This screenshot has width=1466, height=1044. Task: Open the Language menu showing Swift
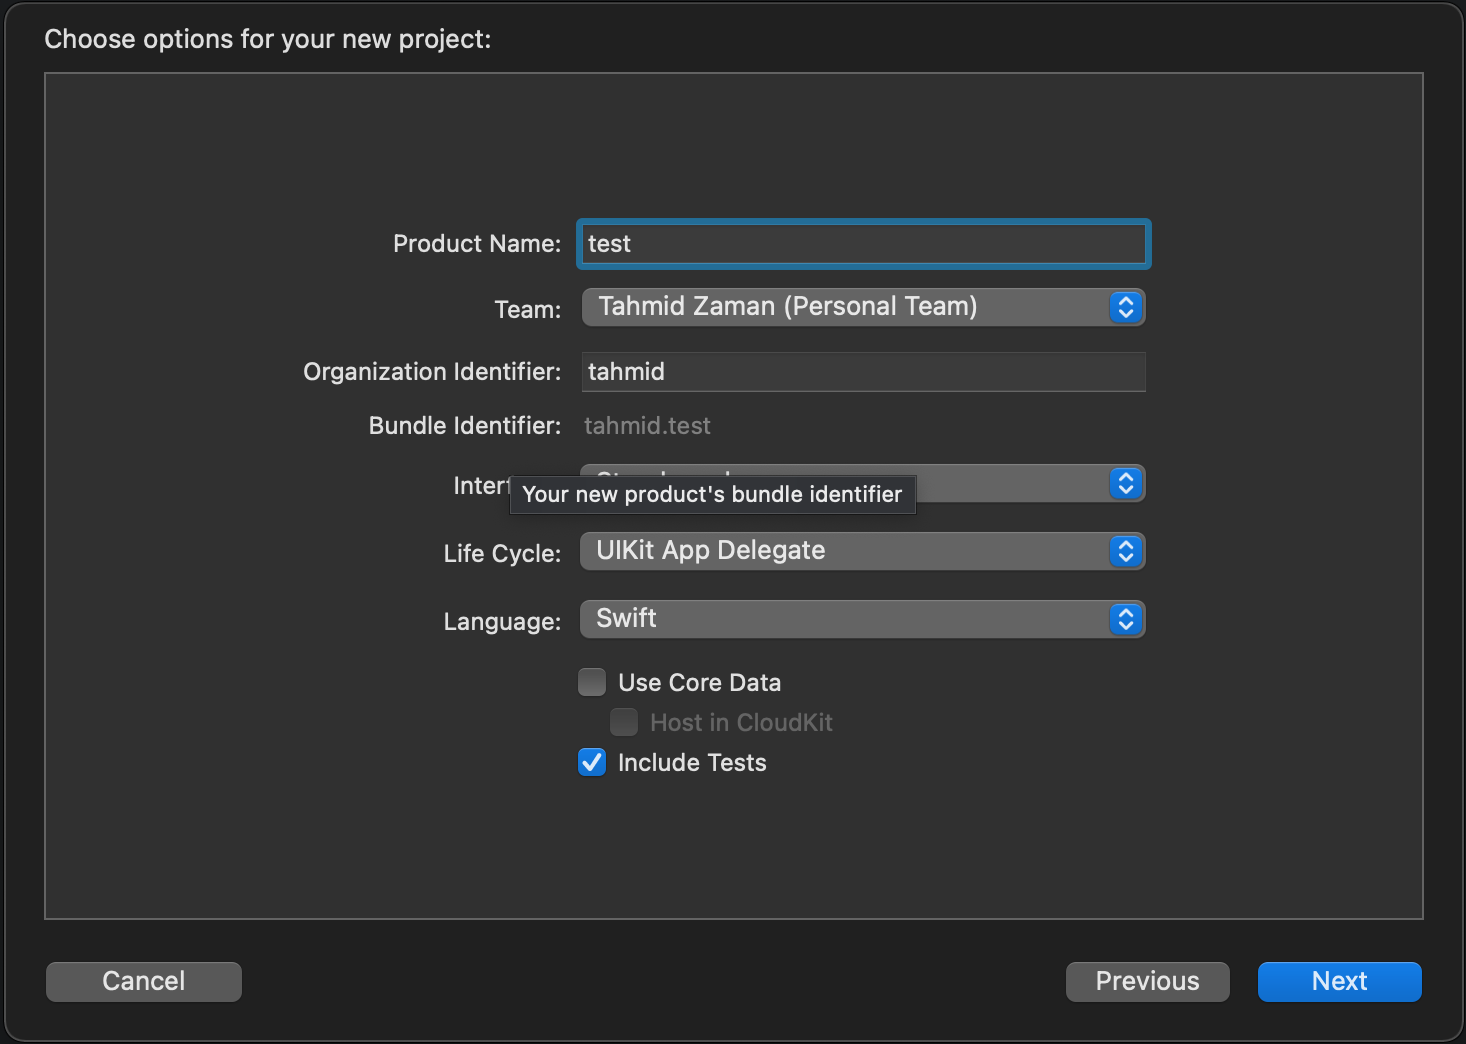pos(863,619)
